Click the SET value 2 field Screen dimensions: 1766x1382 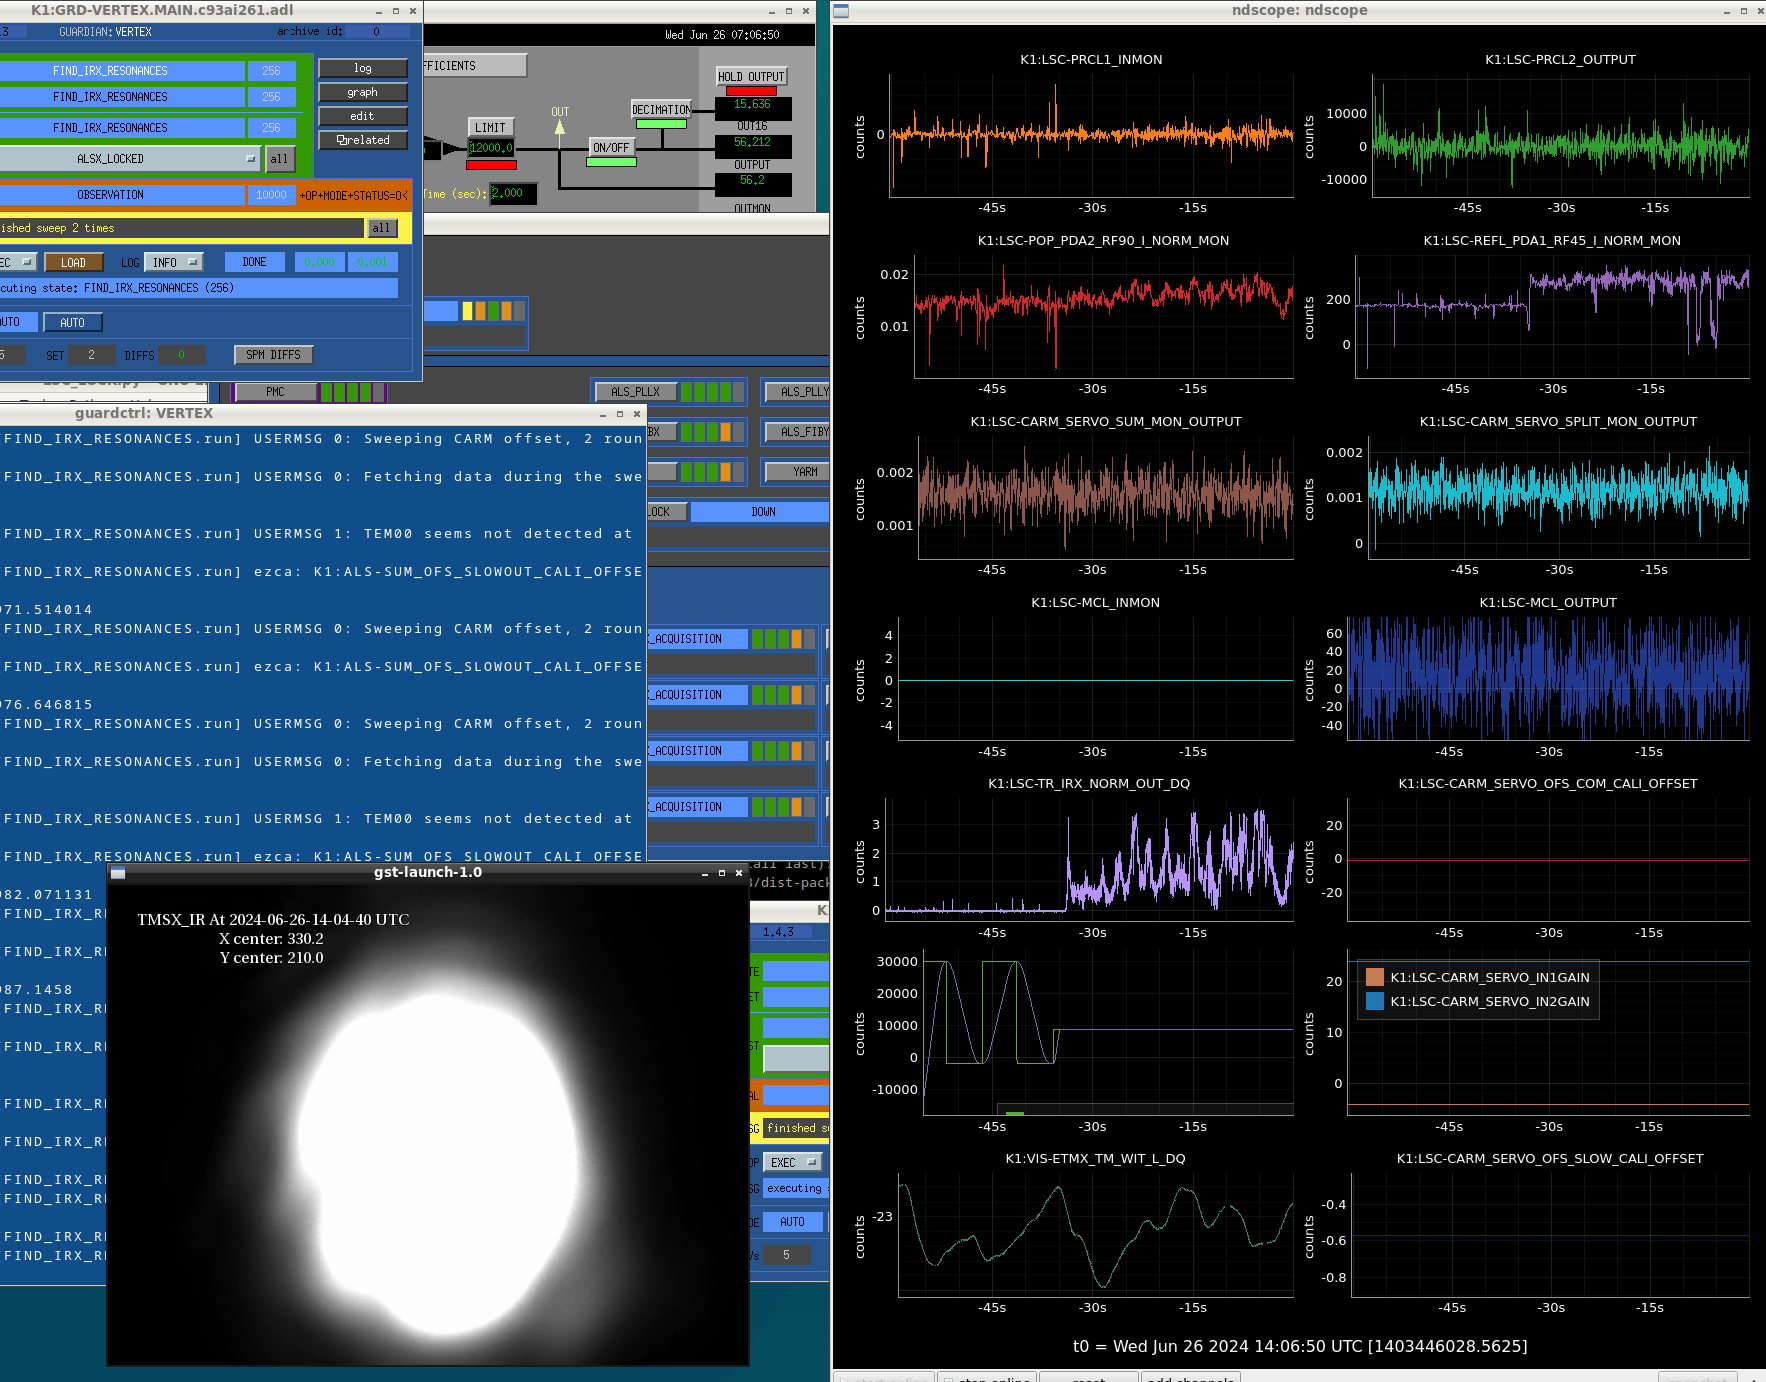pyautogui.click(x=91, y=355)
